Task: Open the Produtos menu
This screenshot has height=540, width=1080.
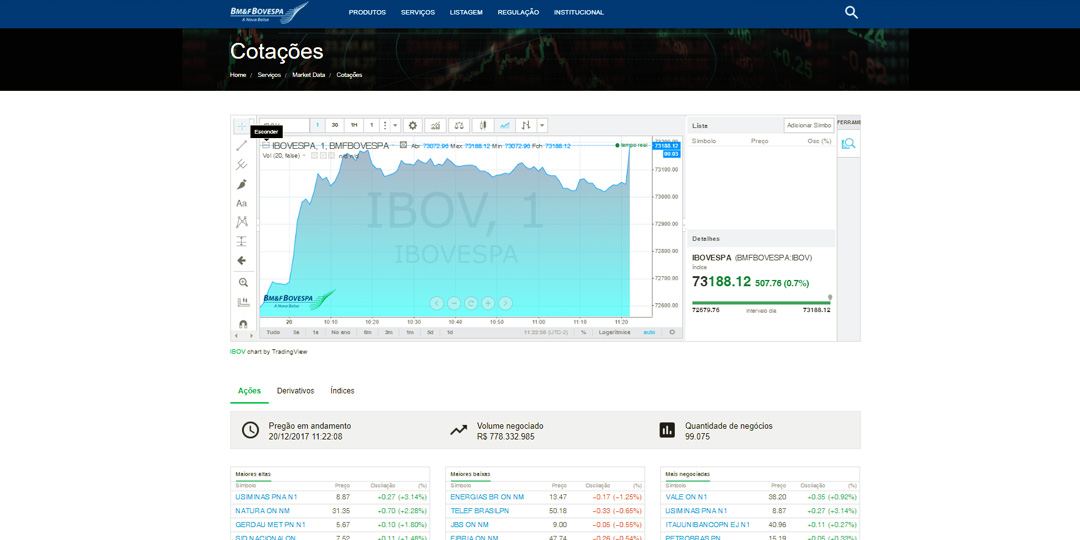Action: pos(367,12)
